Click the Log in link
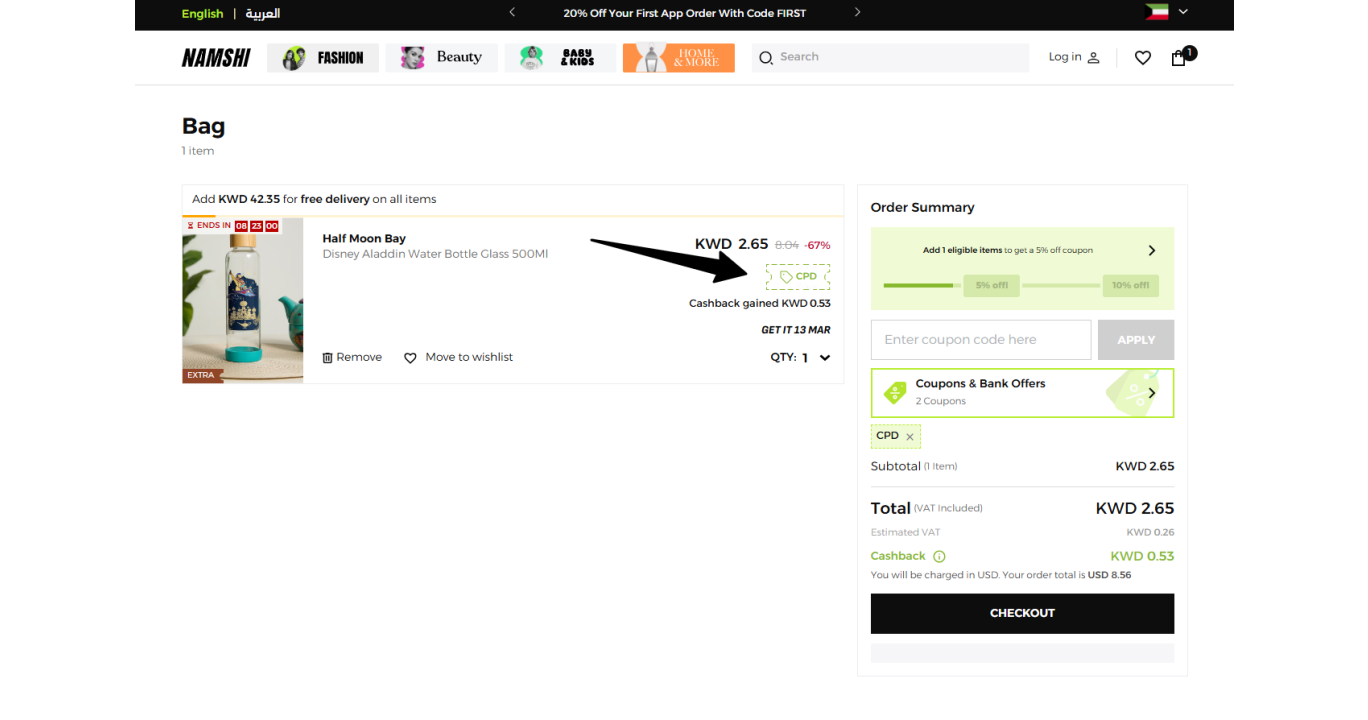The image size is (1368, 720). 1065,57
